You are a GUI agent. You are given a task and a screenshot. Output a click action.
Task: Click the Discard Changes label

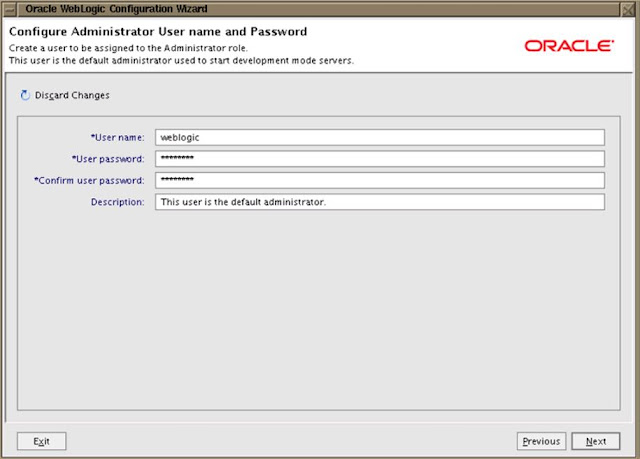coord(72,95)
